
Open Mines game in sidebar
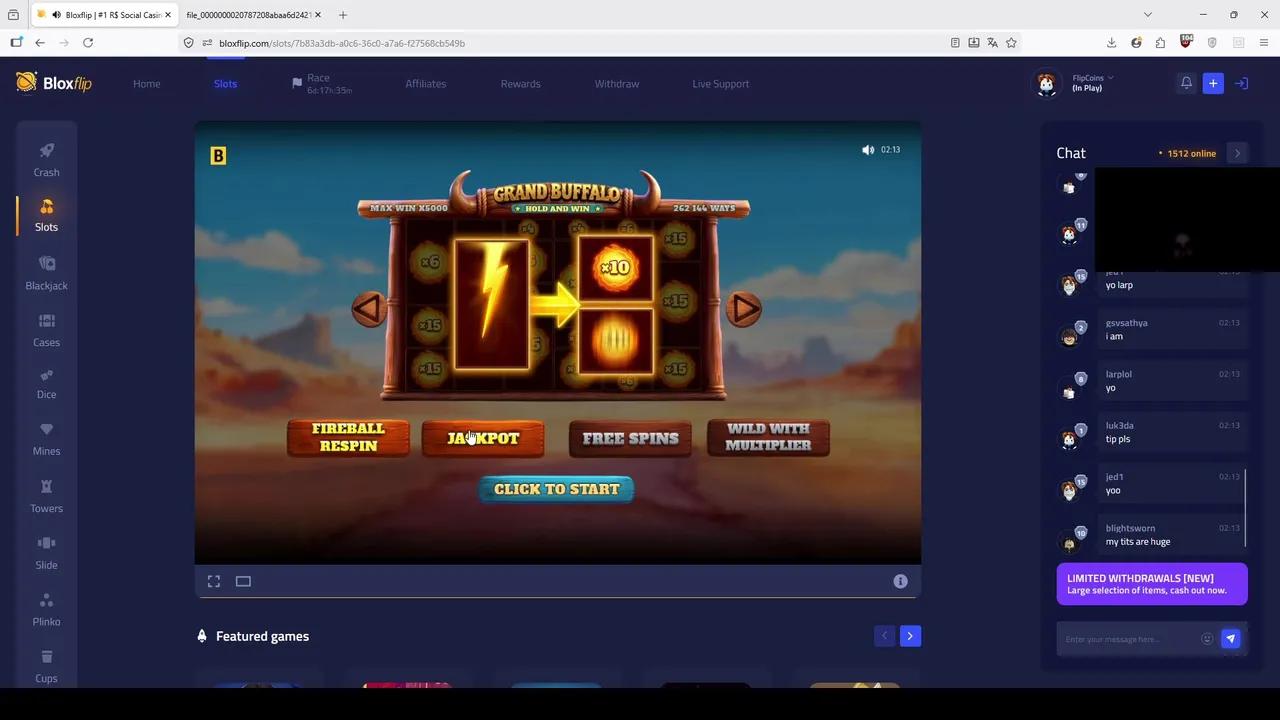click(46, 440)
